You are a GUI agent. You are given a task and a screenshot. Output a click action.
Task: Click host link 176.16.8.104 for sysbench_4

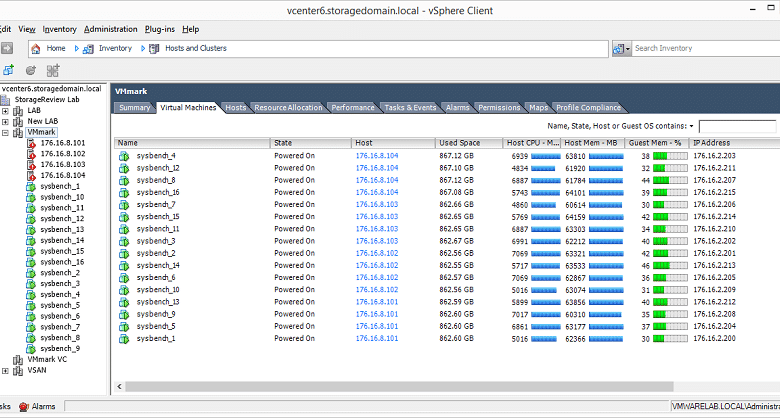pos(377,156)
